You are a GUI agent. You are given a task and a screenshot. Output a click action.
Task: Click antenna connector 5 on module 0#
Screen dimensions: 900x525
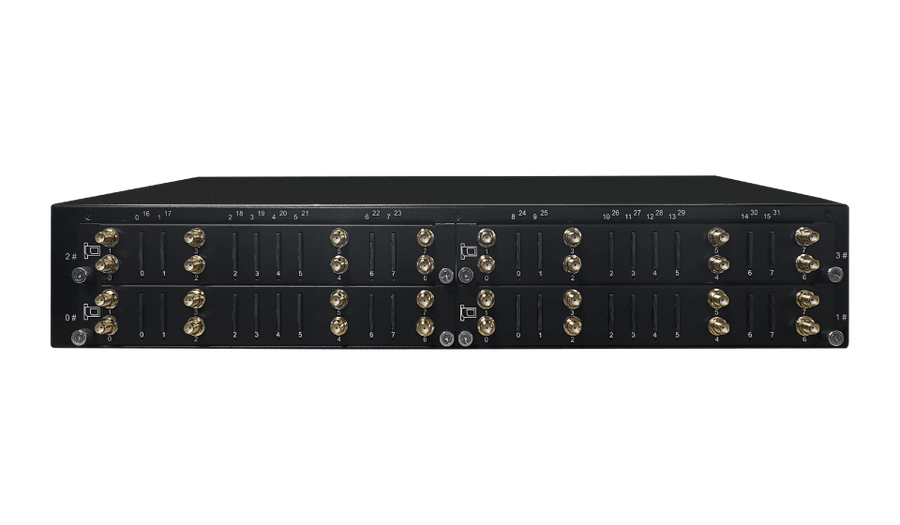click(x=339, y=299)
